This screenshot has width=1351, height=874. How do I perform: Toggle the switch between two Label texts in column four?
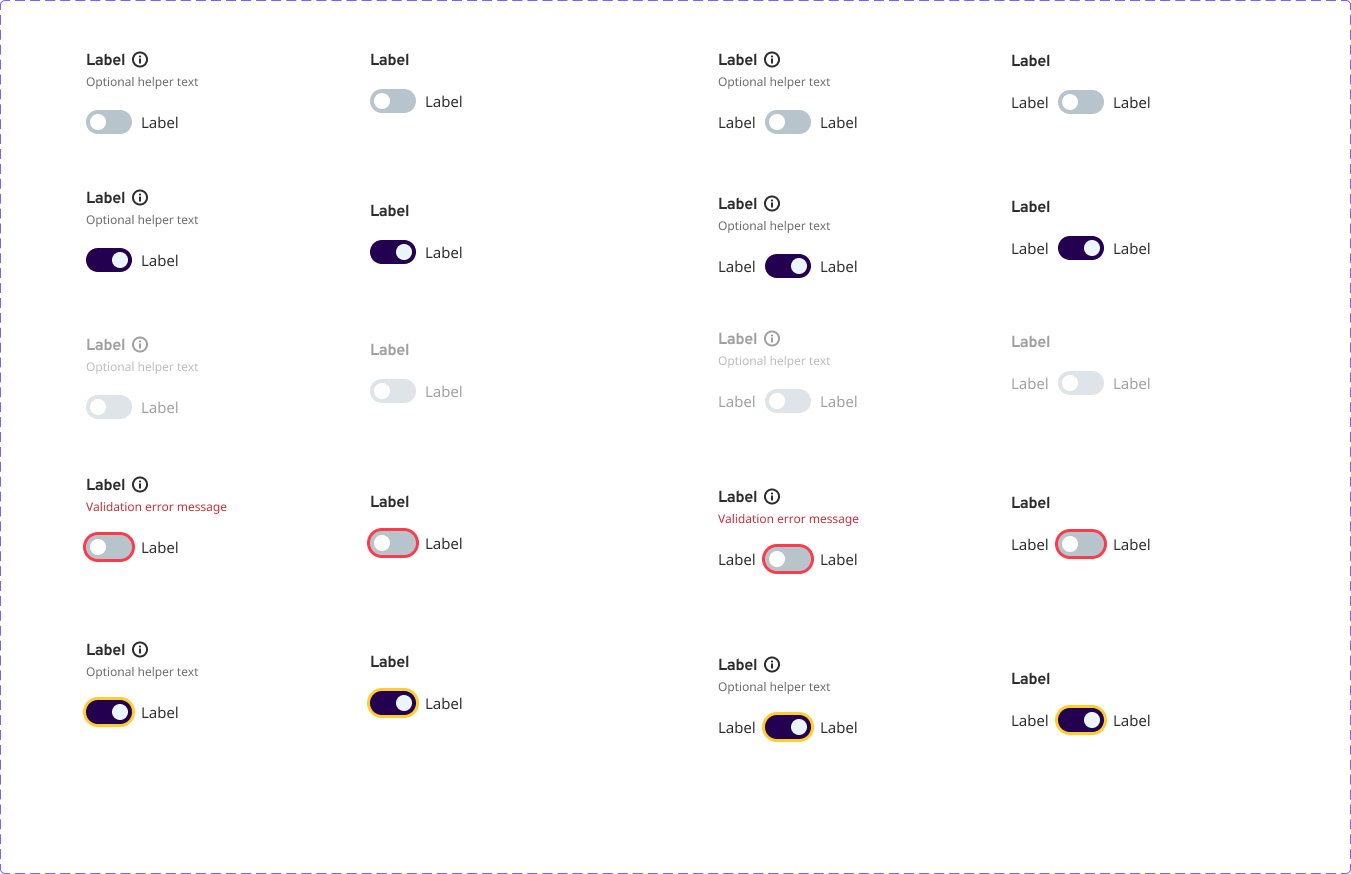pyautogui.click(x=1080, y=102)
